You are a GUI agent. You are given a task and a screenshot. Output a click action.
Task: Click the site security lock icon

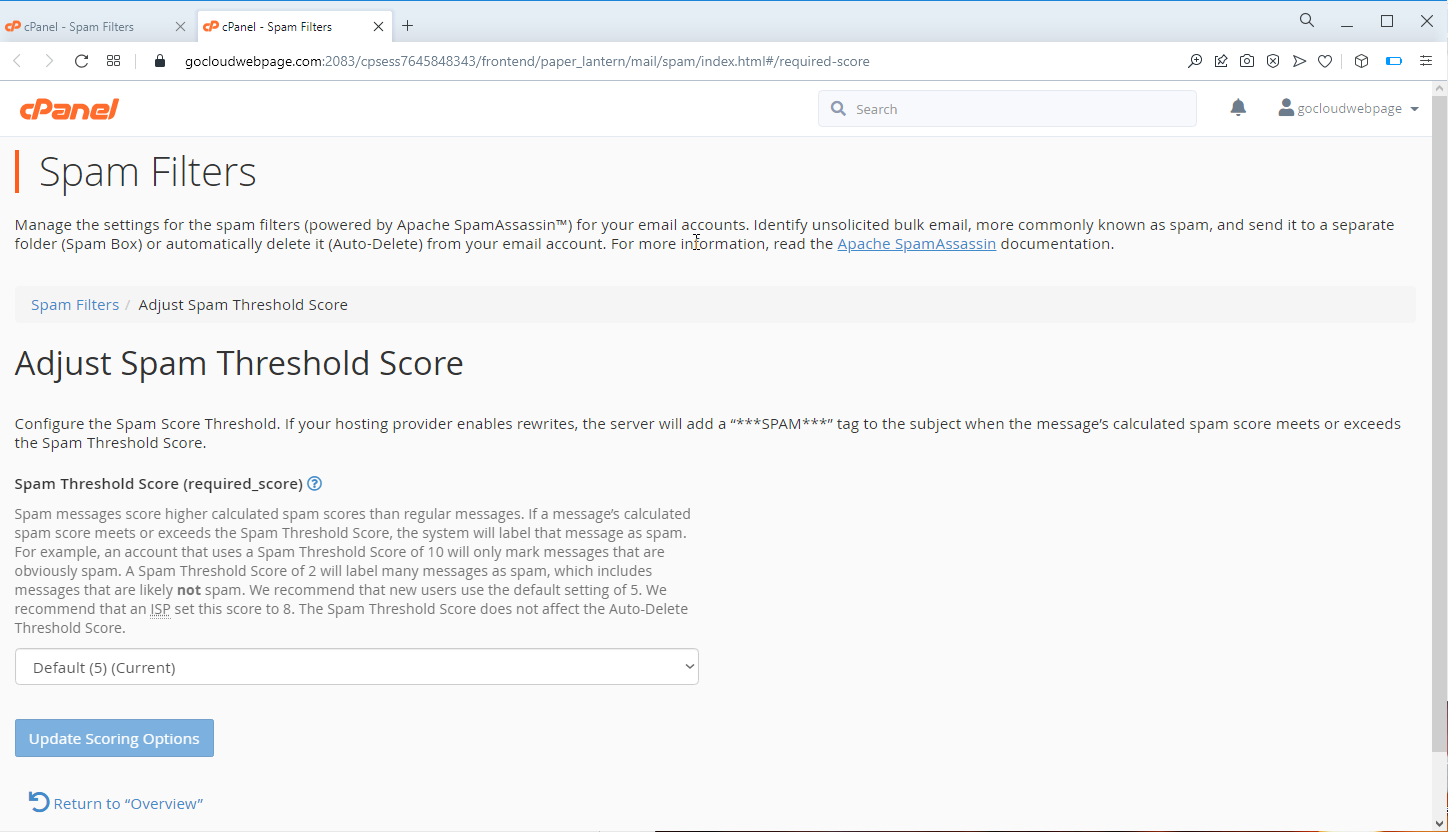160,61
